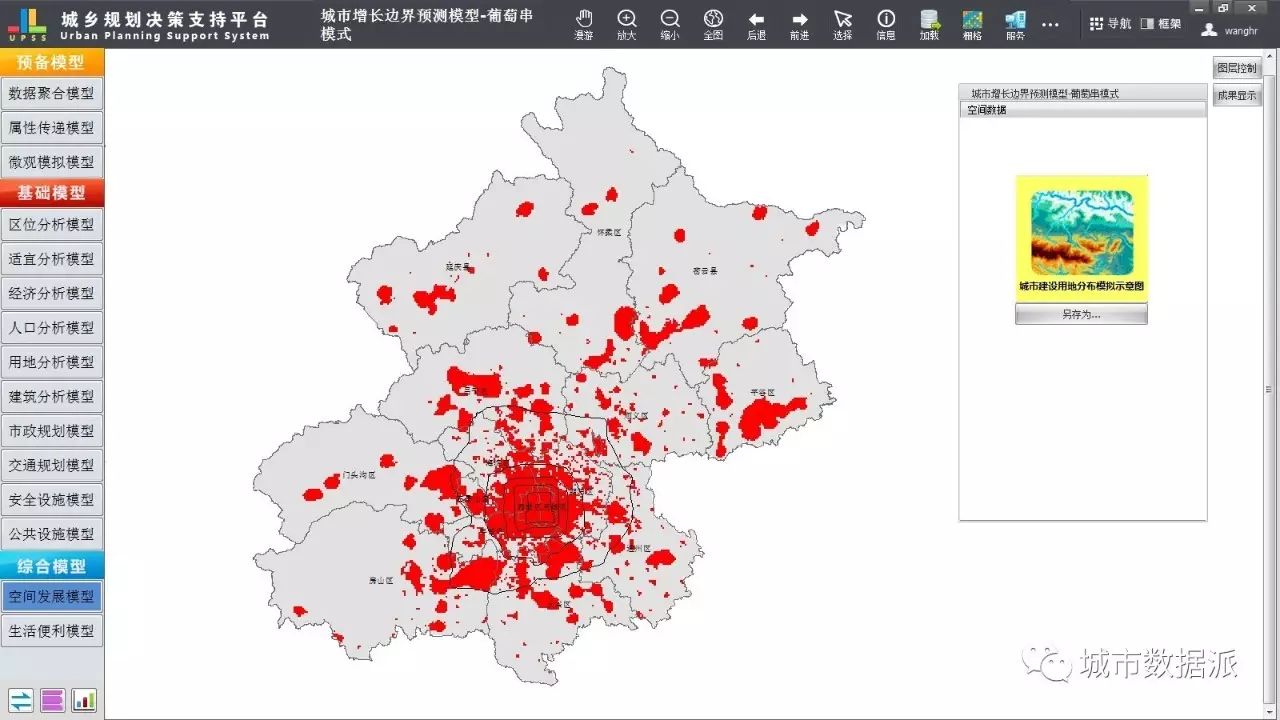Click 密云县 label on map
This screenshot has height=720, width=1280.
click(705, 270)
